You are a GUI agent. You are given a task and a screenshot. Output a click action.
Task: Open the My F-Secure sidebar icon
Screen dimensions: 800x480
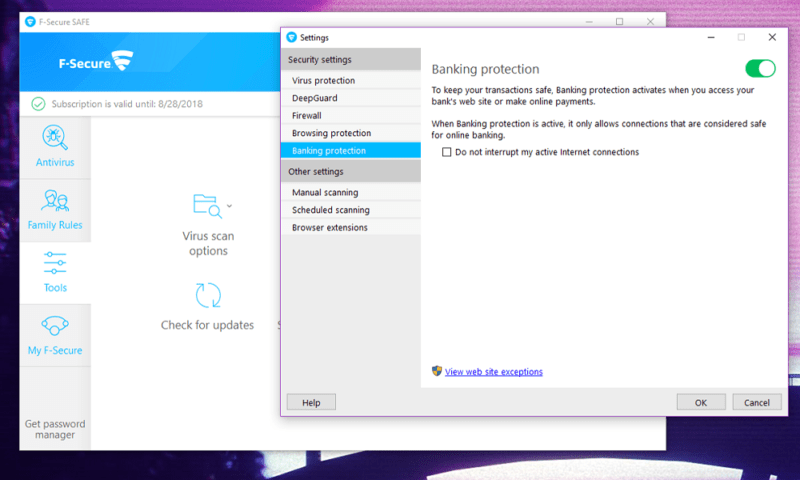click(x=55, y=326)
